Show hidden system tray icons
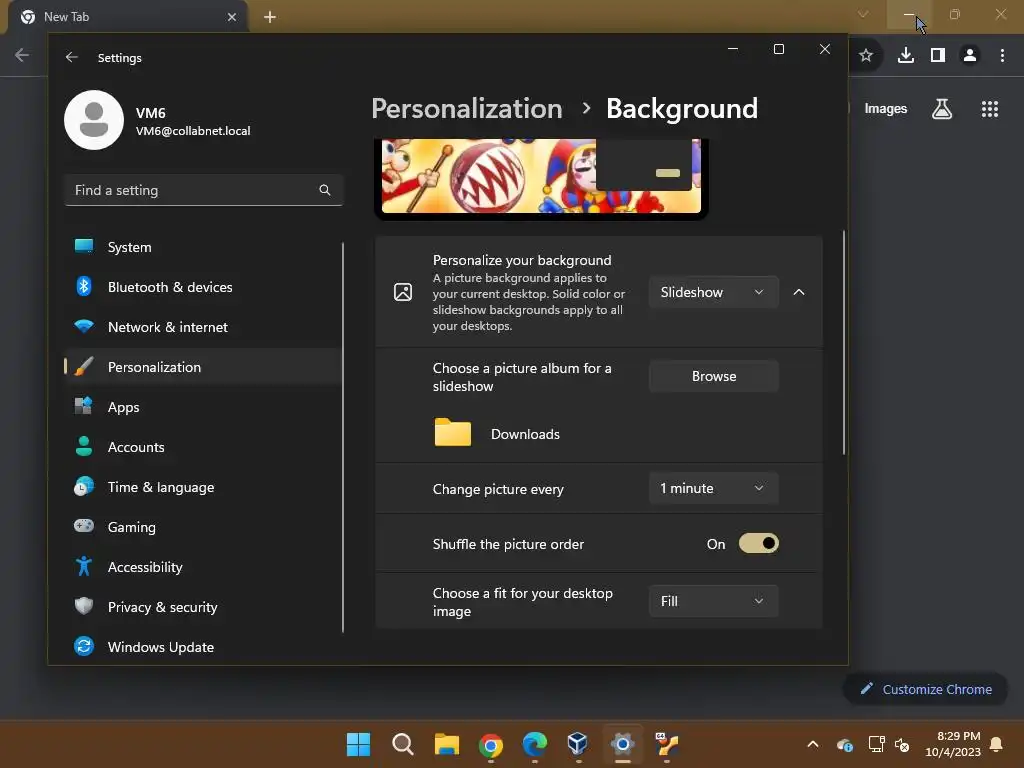 [812, 744]
